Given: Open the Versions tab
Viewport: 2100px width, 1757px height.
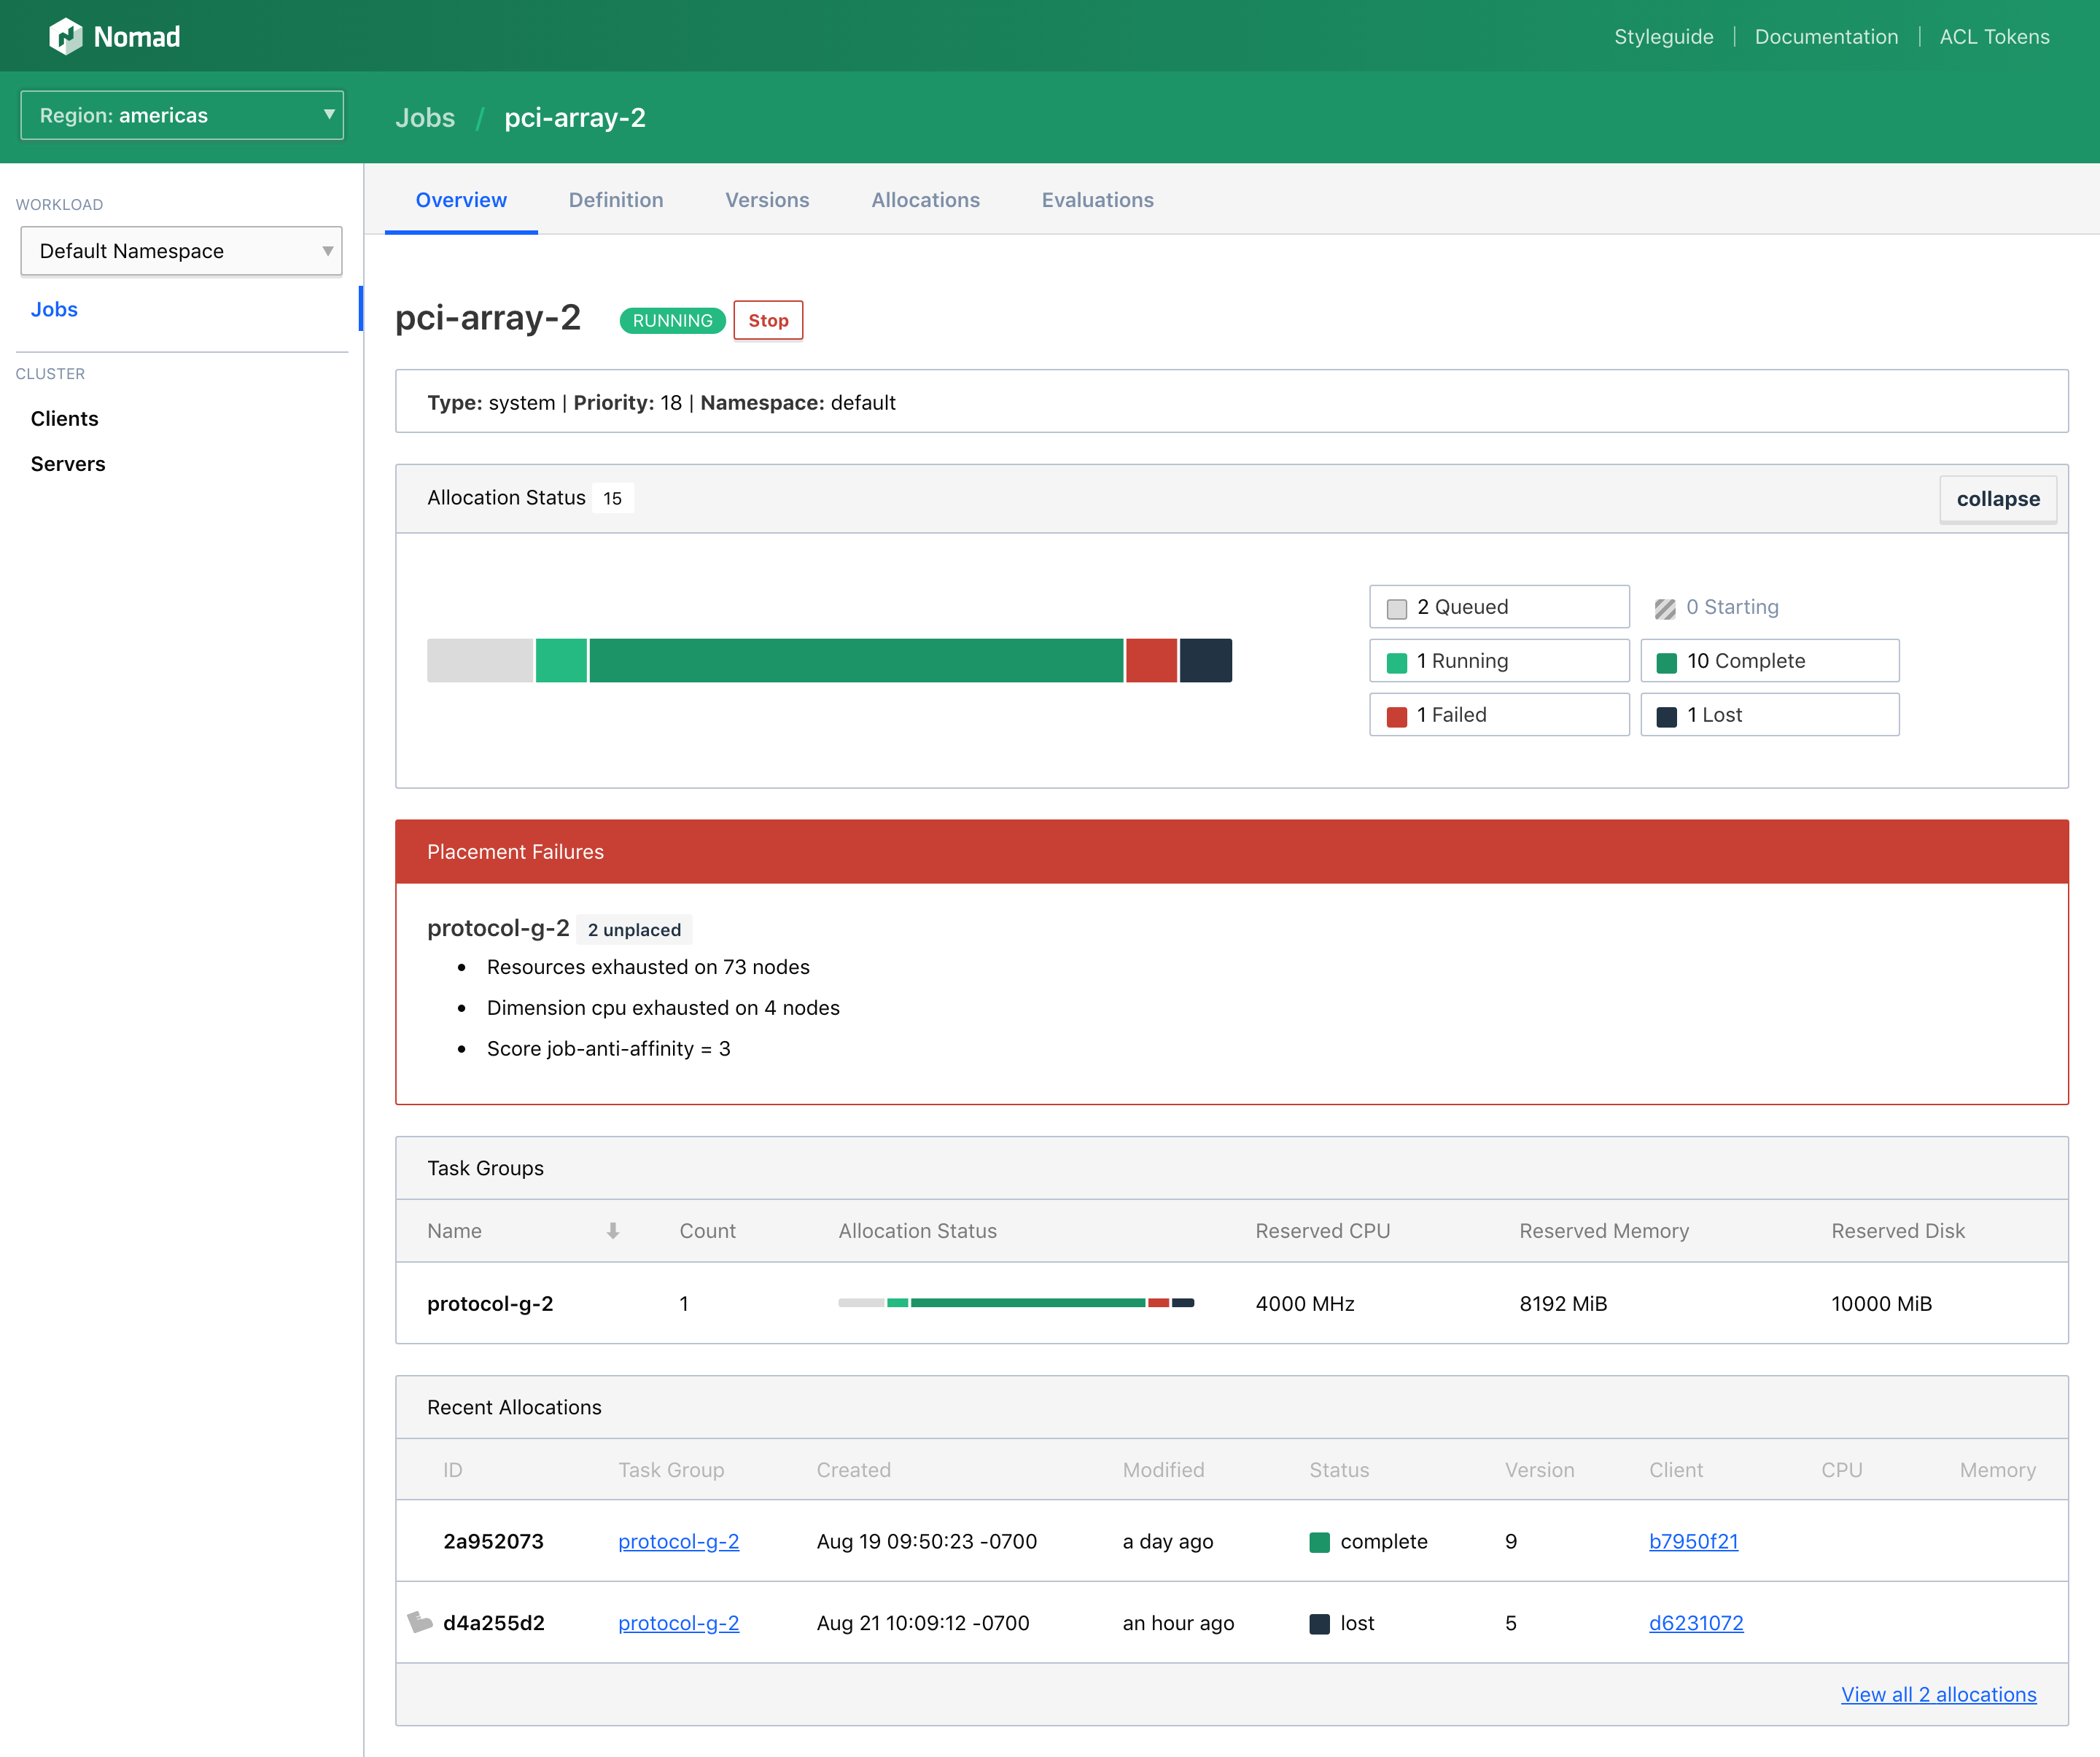Looking at the screenshot, I should point(767,200).
